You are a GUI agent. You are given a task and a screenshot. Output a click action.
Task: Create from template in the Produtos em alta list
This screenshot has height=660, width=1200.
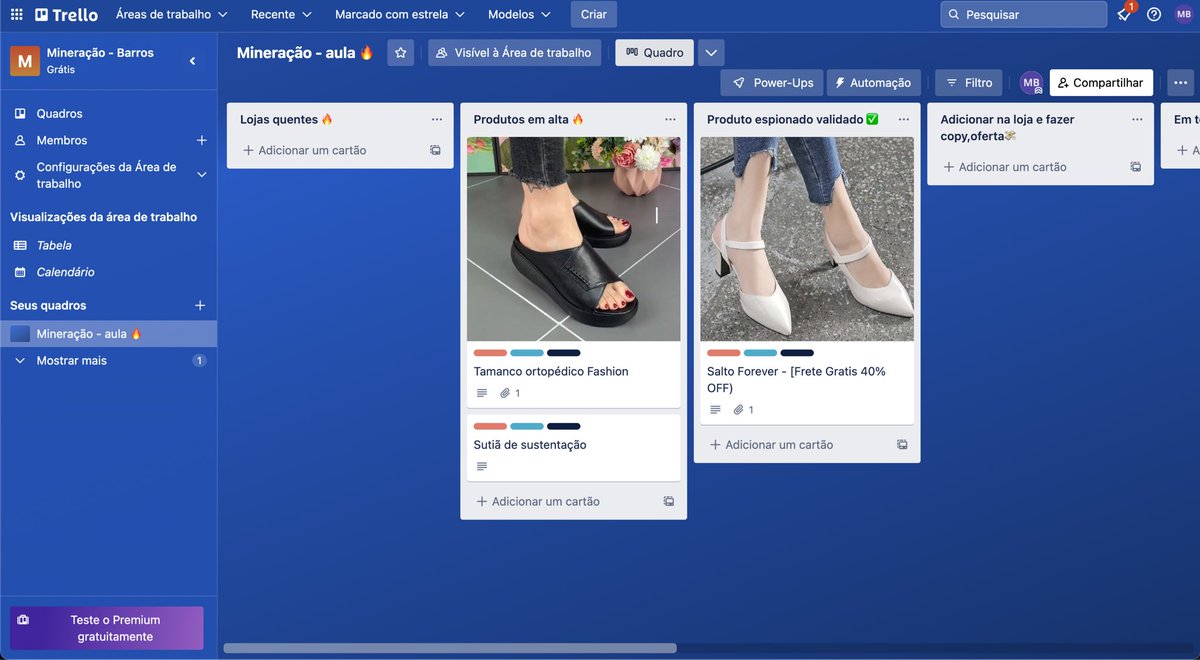pos(669,502)
